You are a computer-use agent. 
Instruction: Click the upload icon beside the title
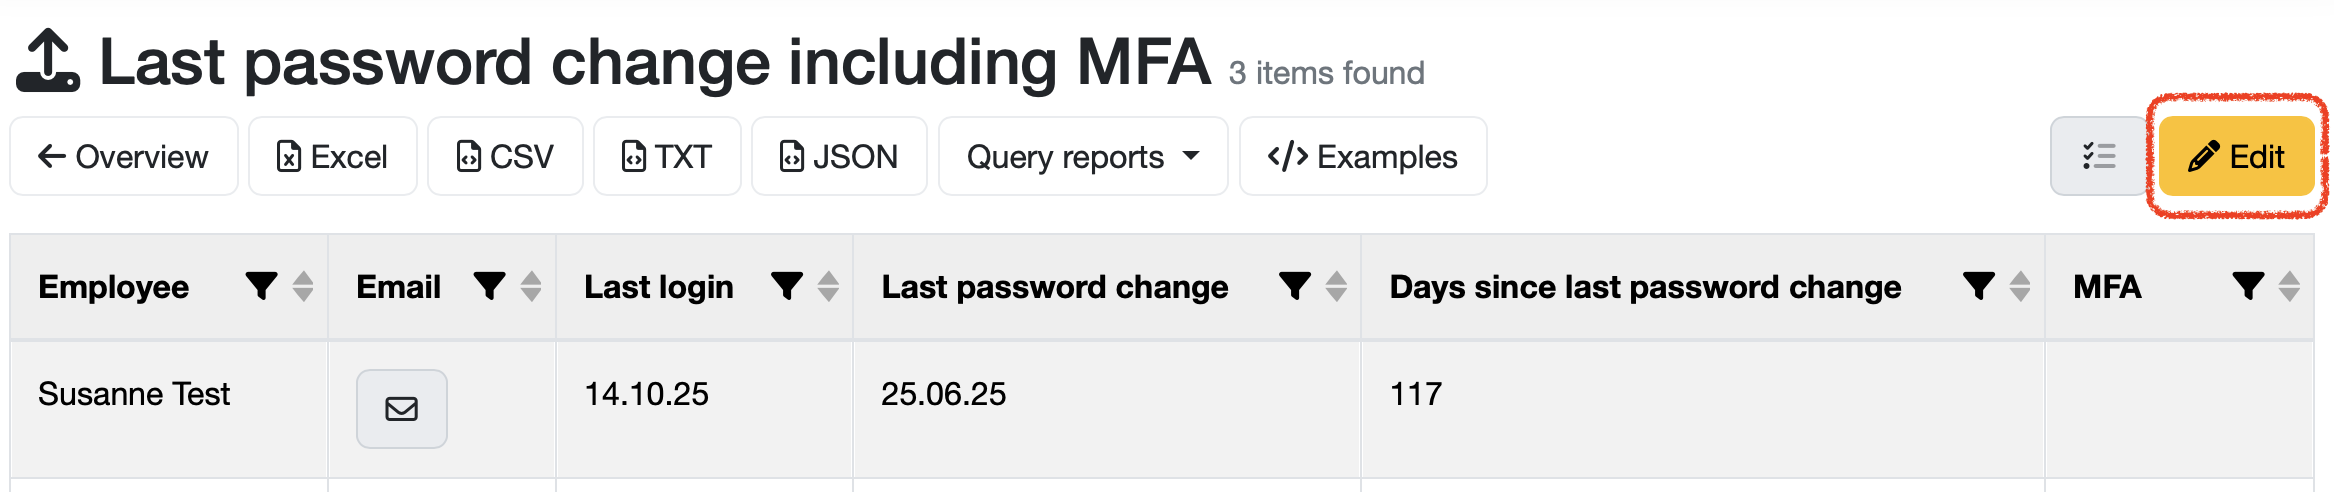tap(47, 62)
